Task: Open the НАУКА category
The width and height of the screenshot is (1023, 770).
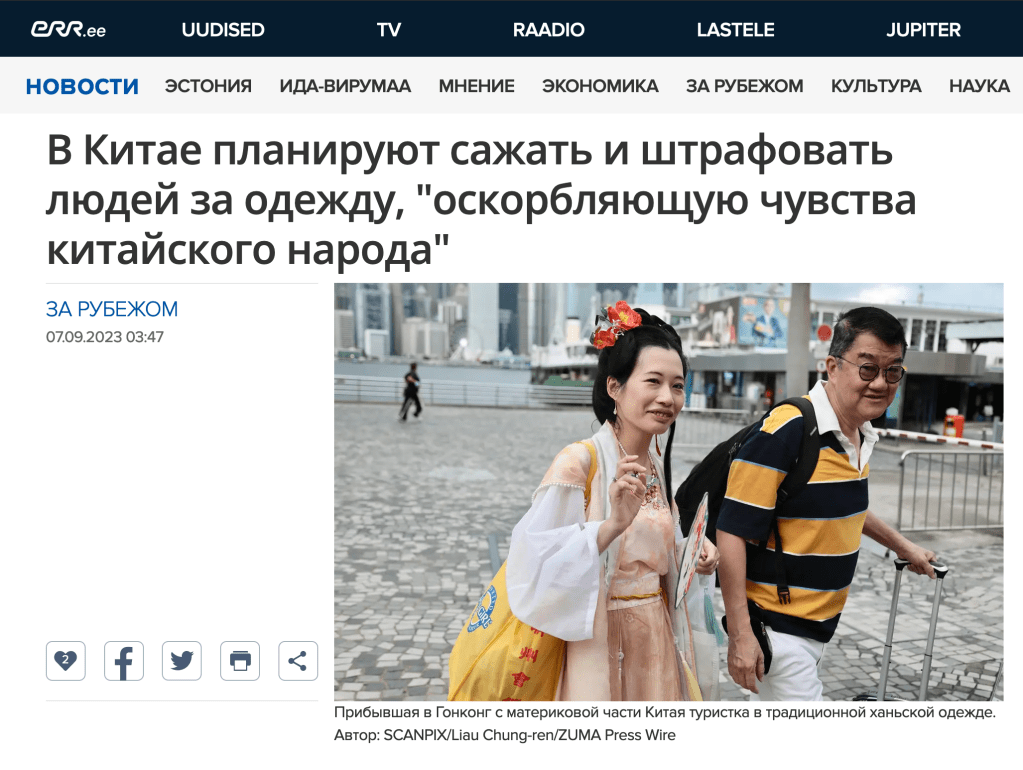Action: point(979,86)
